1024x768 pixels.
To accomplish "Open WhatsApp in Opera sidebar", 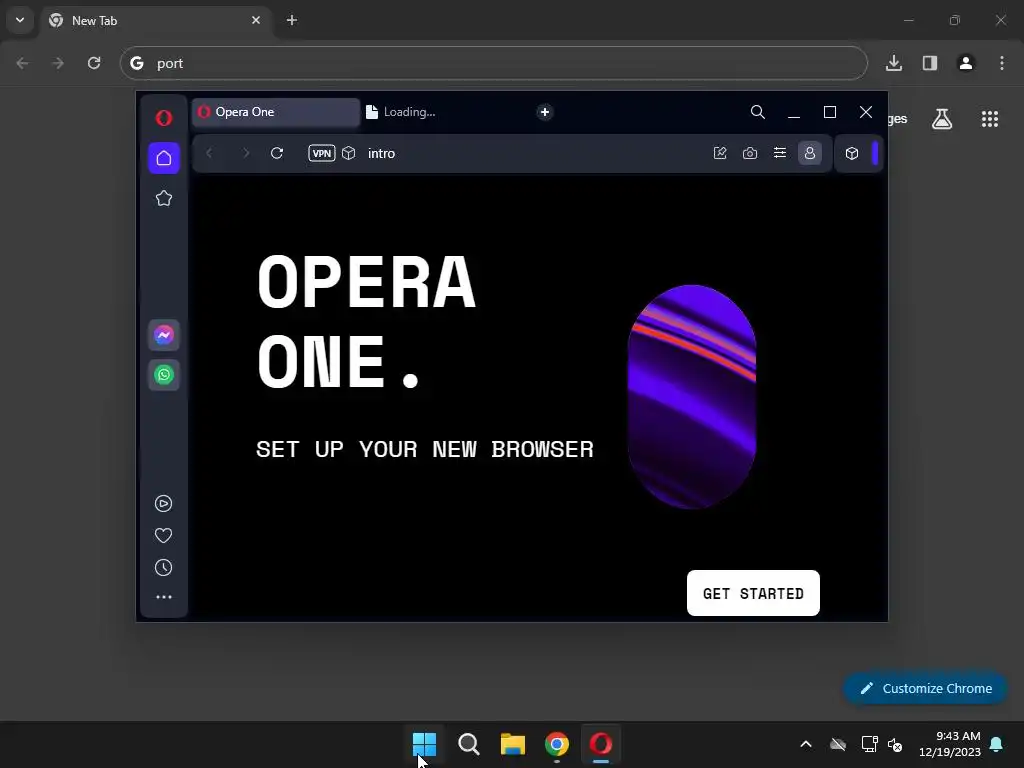I will click(164, 375).
